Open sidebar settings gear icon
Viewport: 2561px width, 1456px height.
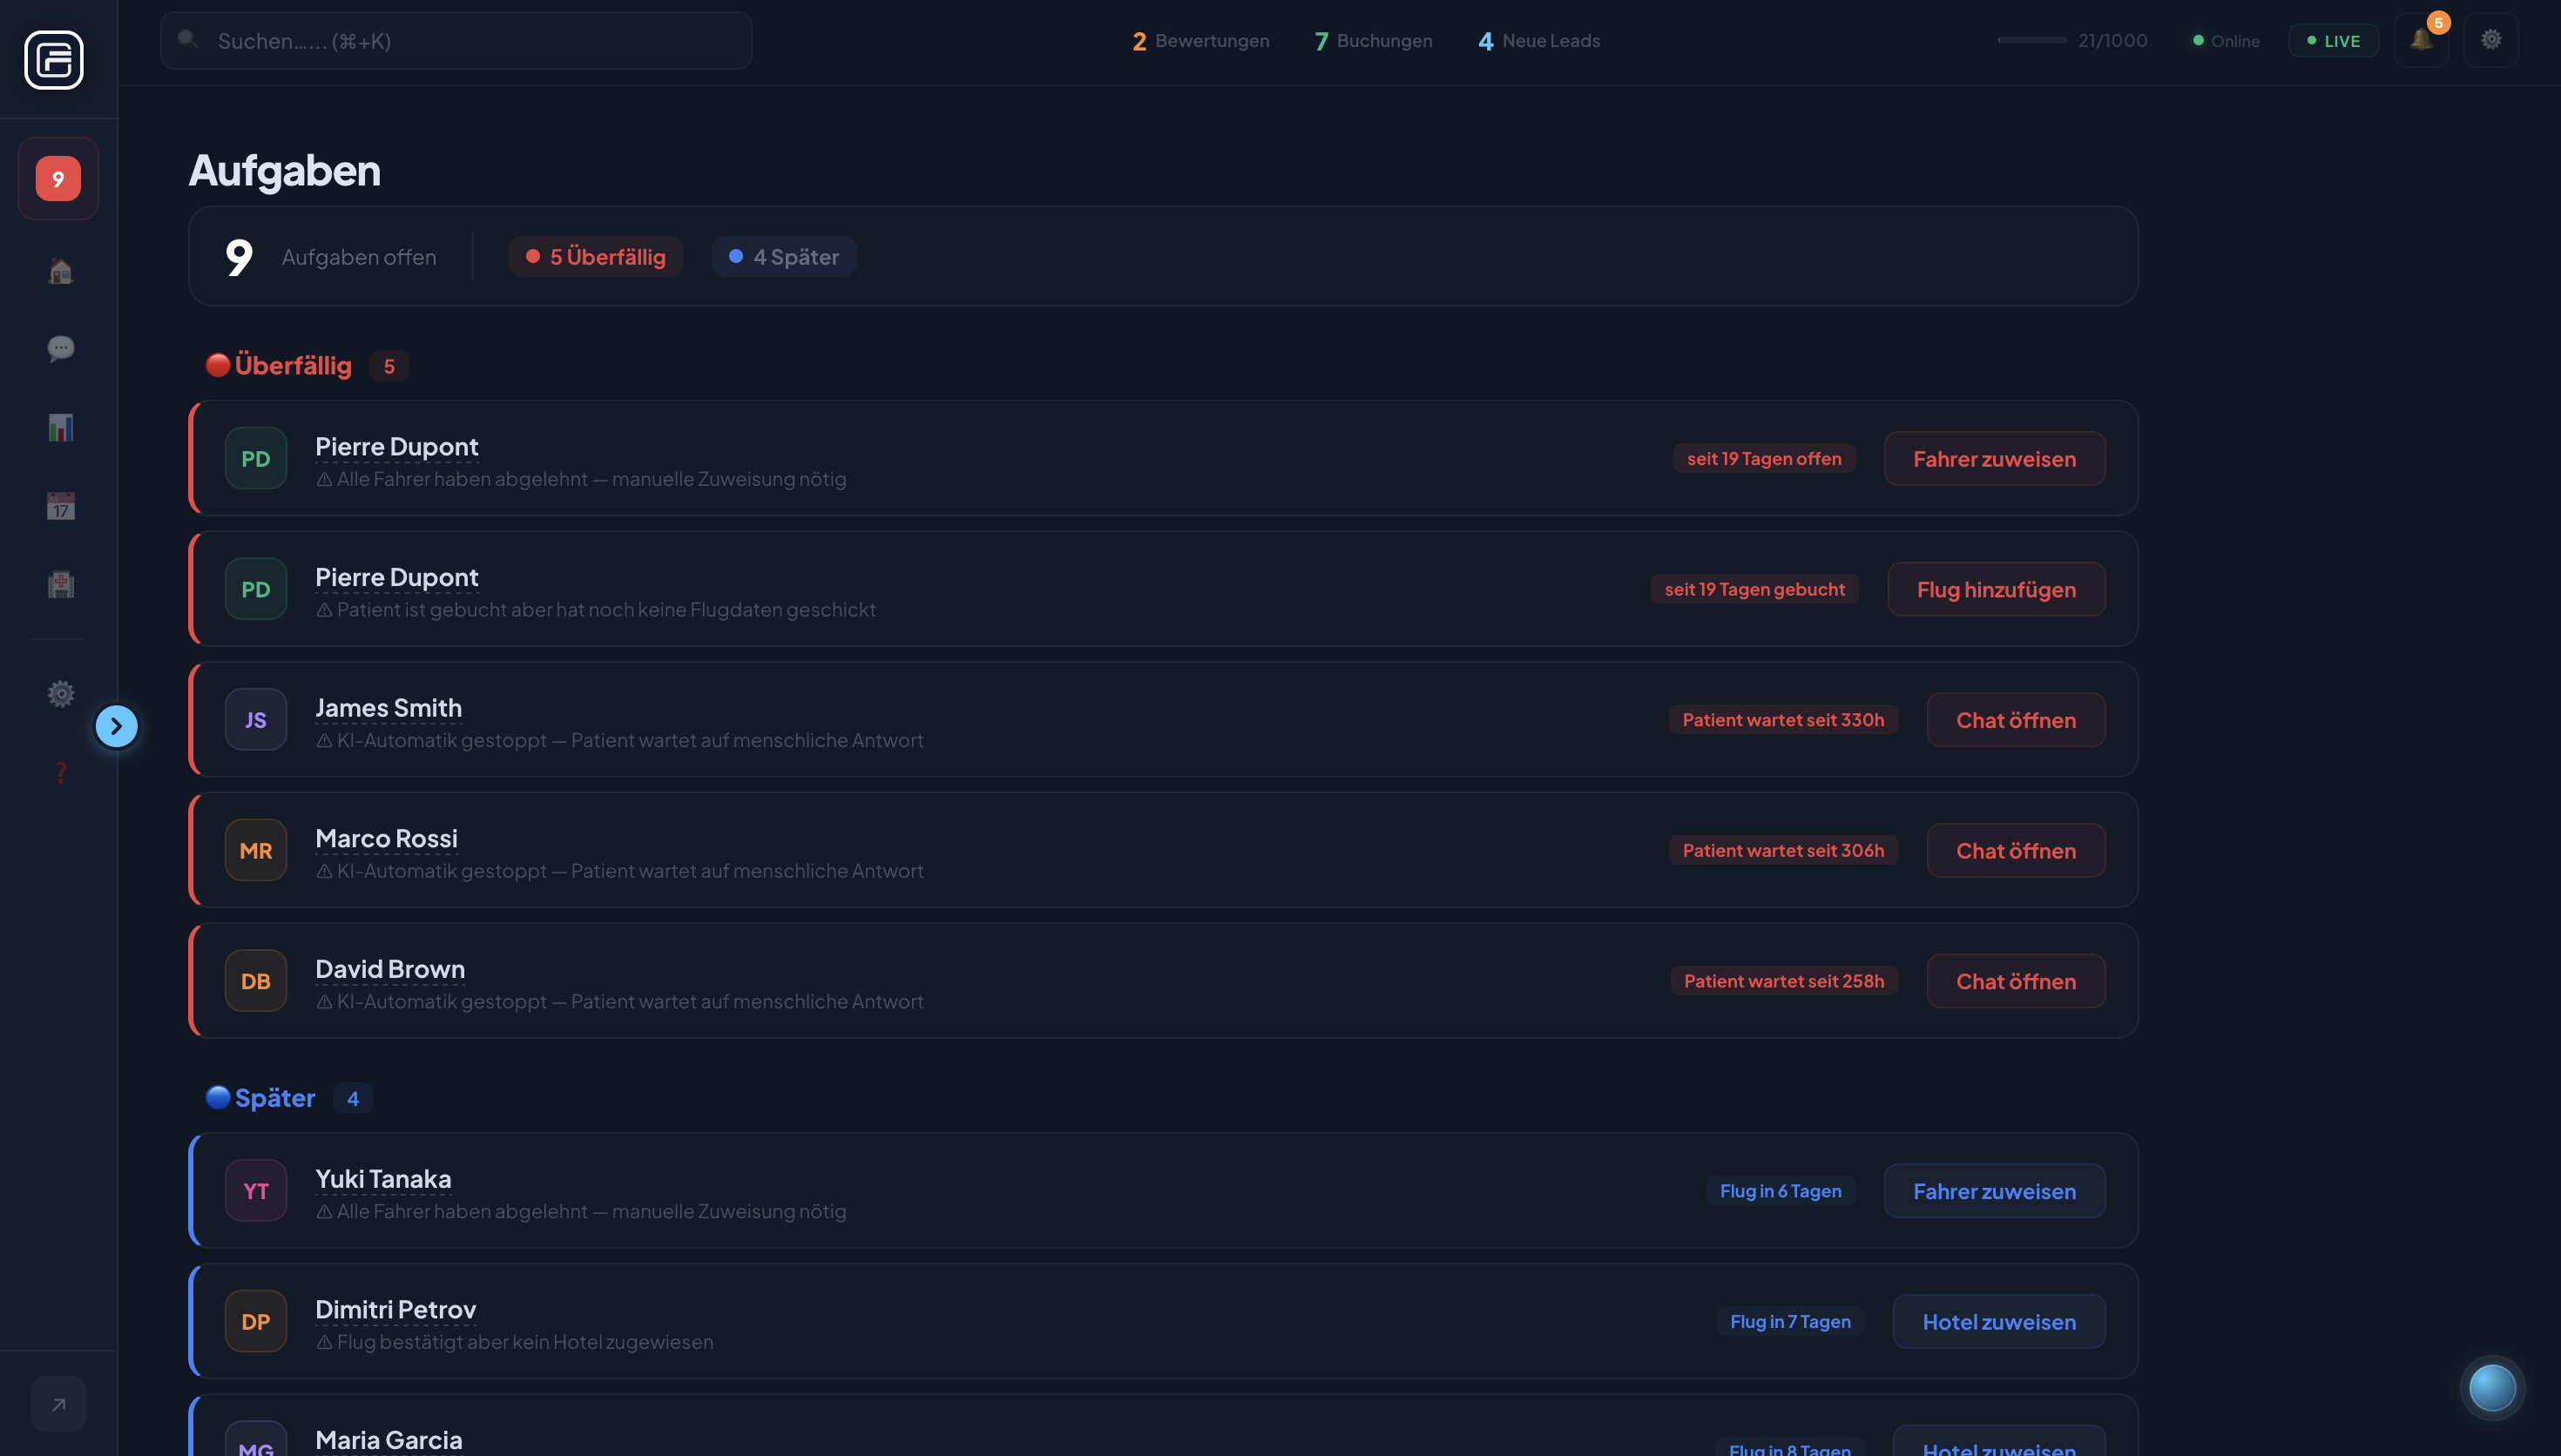tap(59, 693)
